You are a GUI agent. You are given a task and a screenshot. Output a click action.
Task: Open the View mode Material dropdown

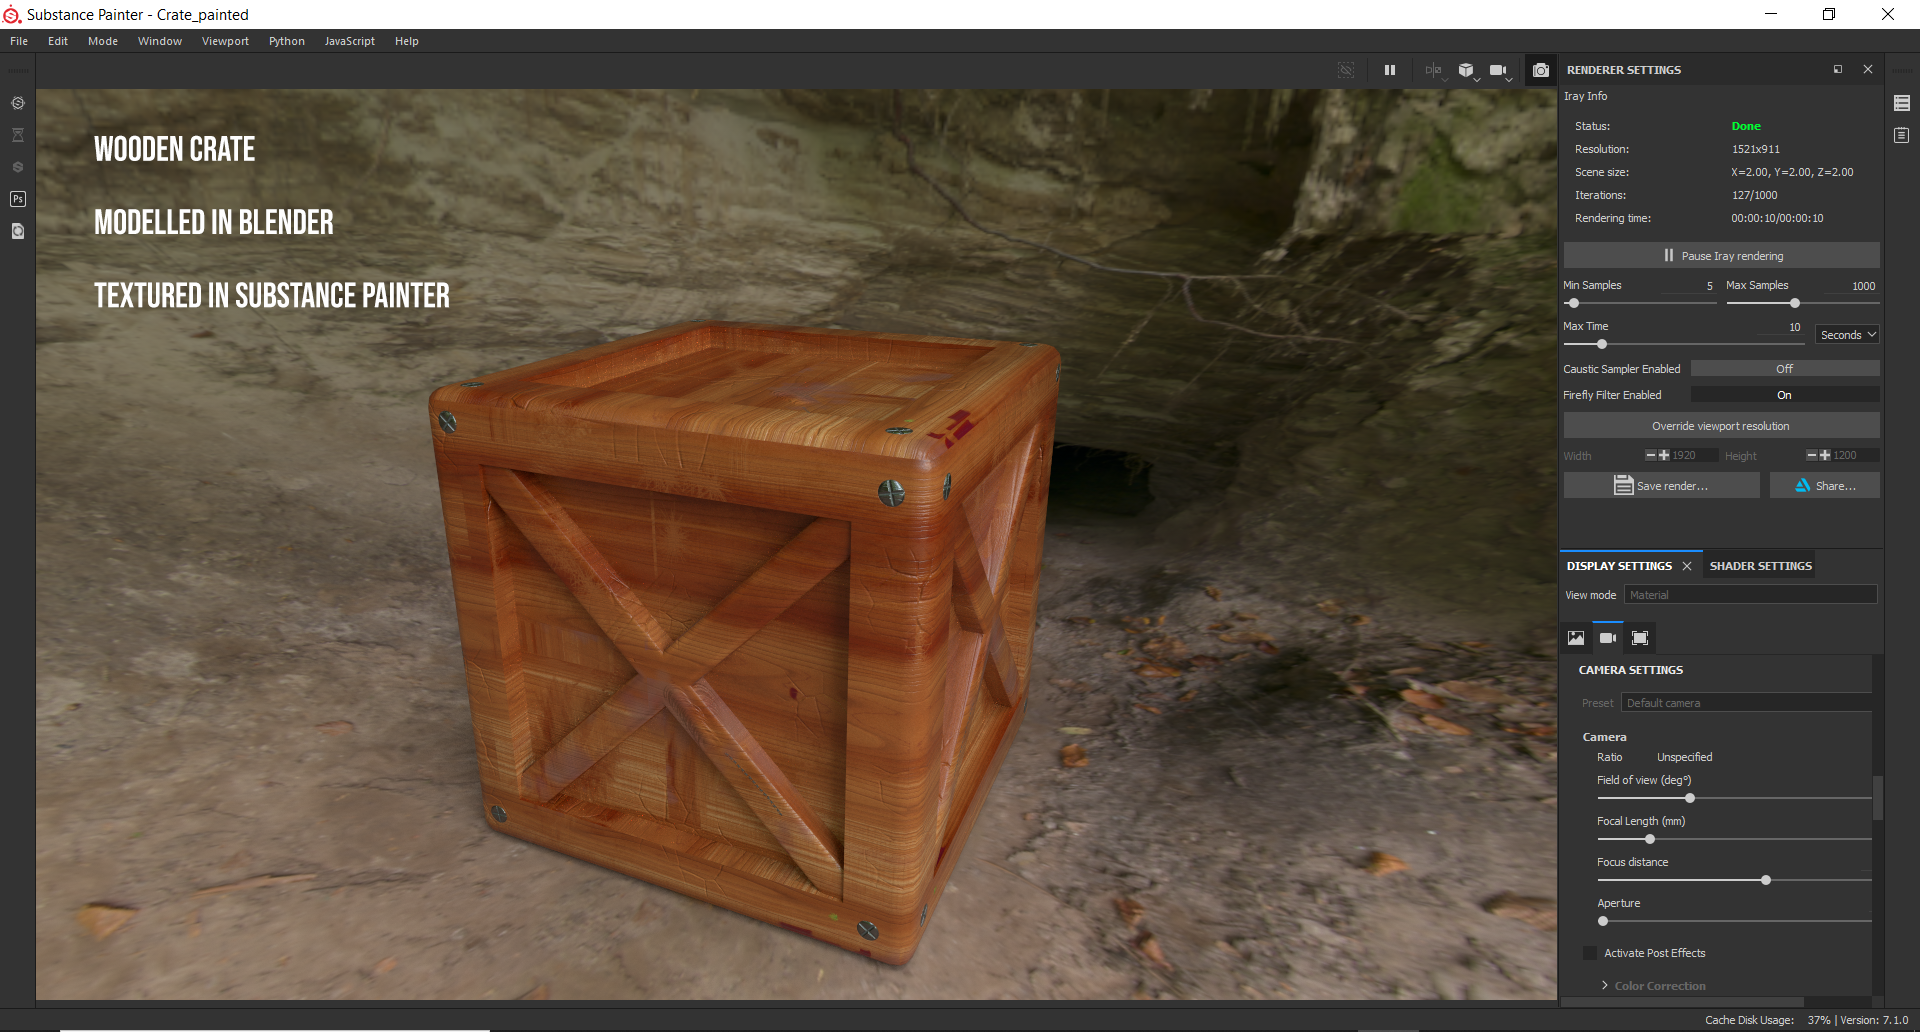[x=1750, y=595]
